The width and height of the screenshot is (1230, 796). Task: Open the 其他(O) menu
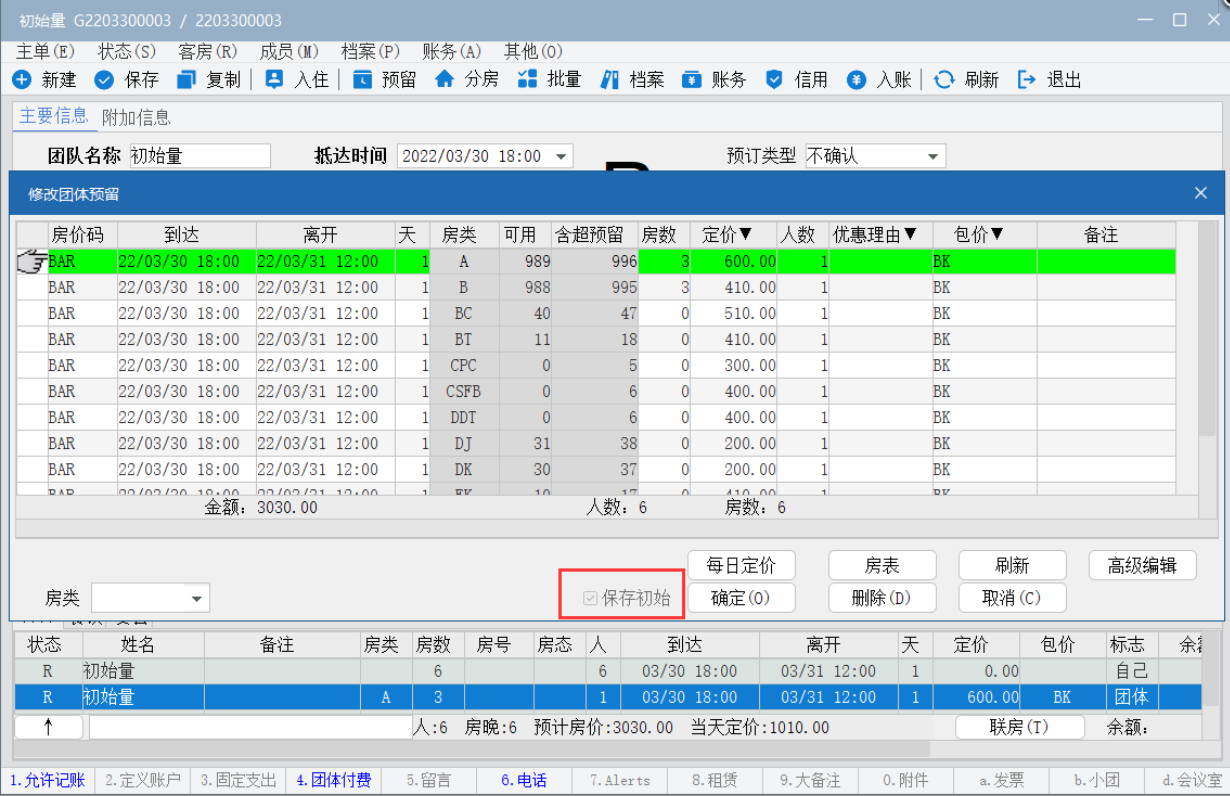533,52
